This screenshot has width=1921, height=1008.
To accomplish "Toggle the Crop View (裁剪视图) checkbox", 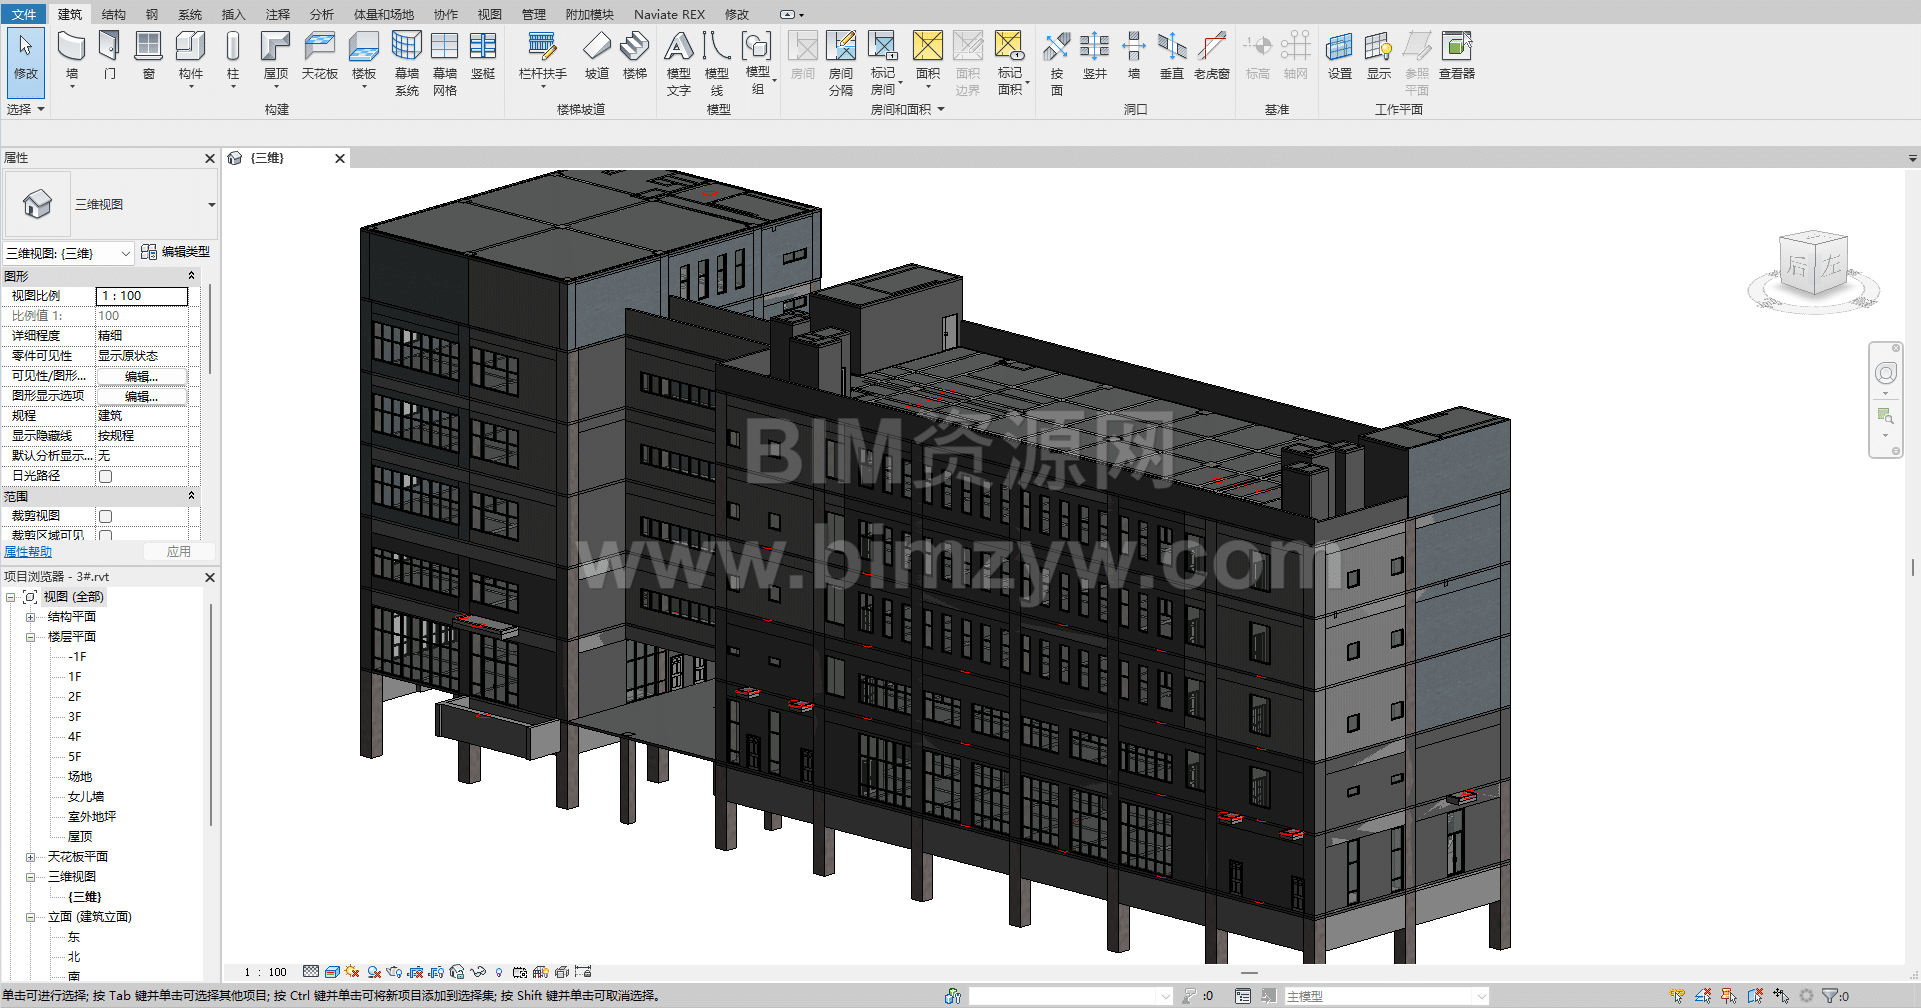I will (x=105, y=516).
